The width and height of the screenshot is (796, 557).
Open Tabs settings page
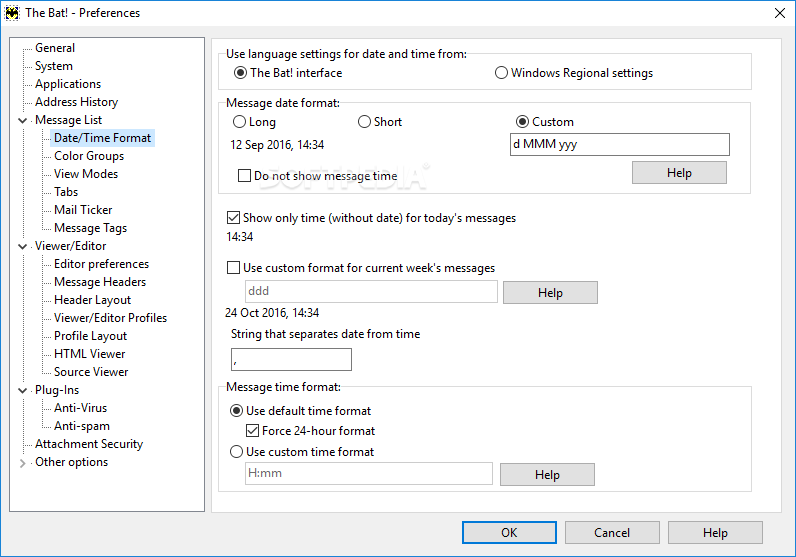66,192
